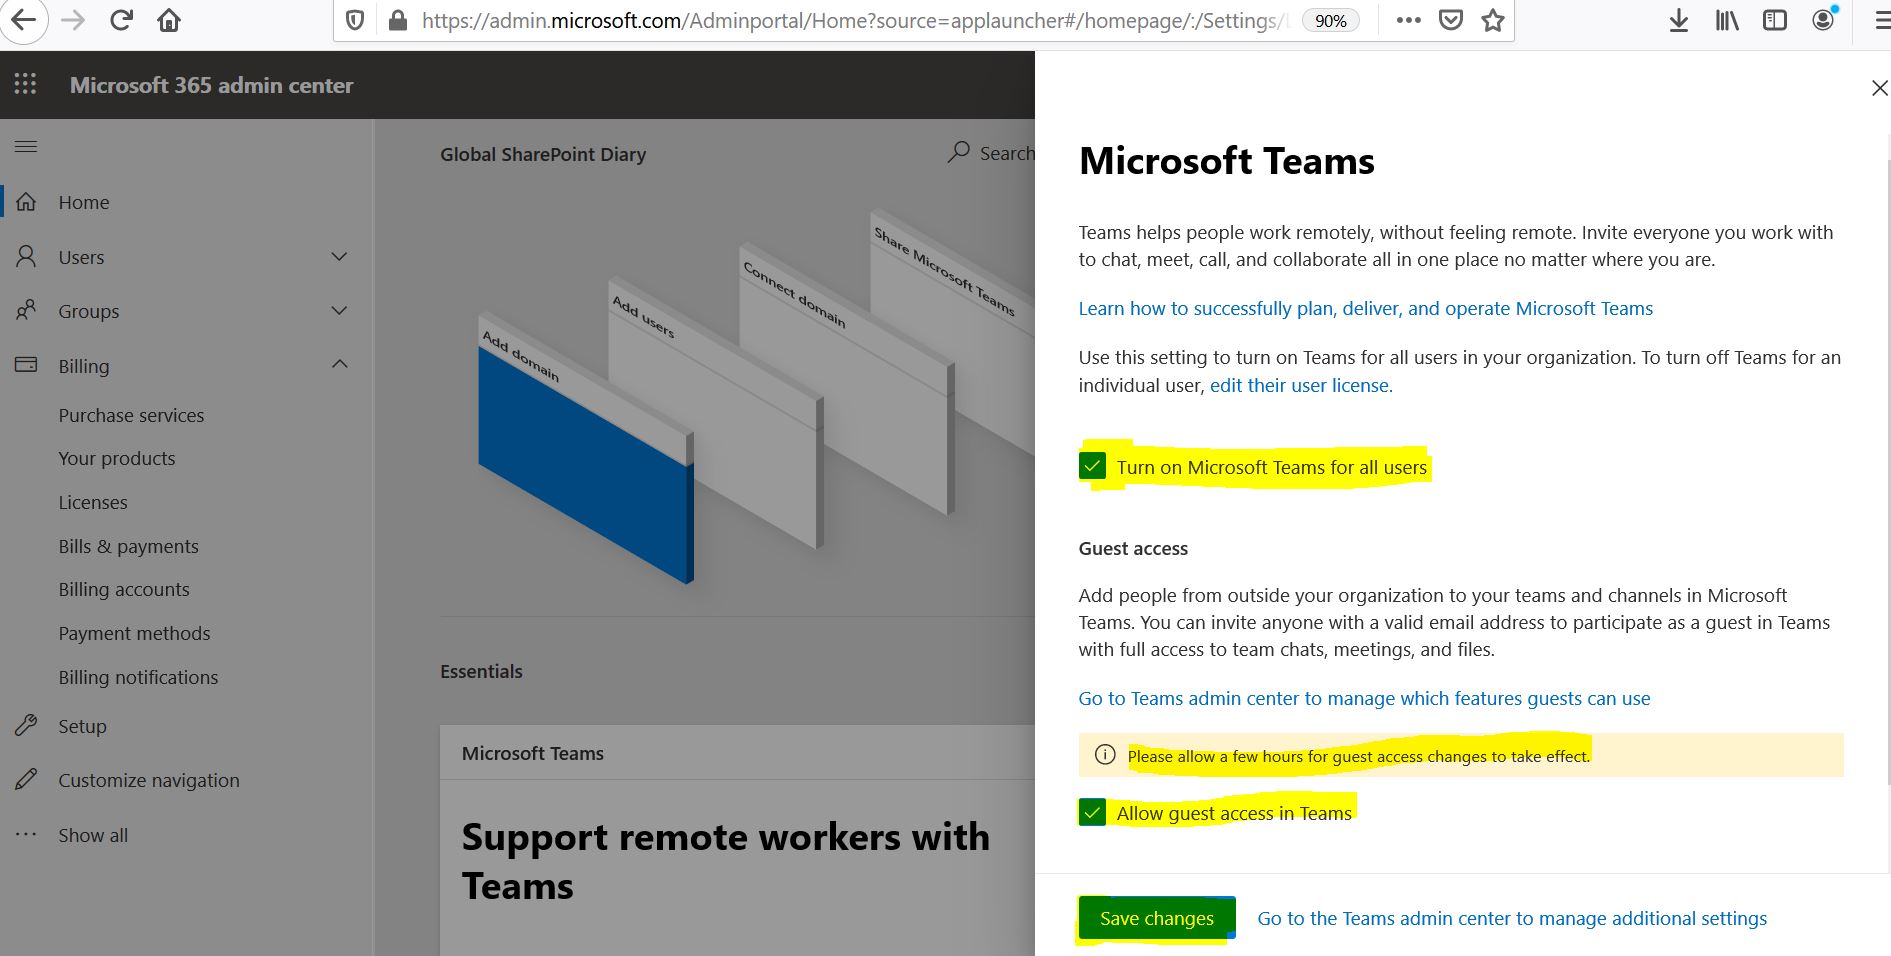Click the browser forward arrow
Viewport: 1891px width, 956px height.
72,20
